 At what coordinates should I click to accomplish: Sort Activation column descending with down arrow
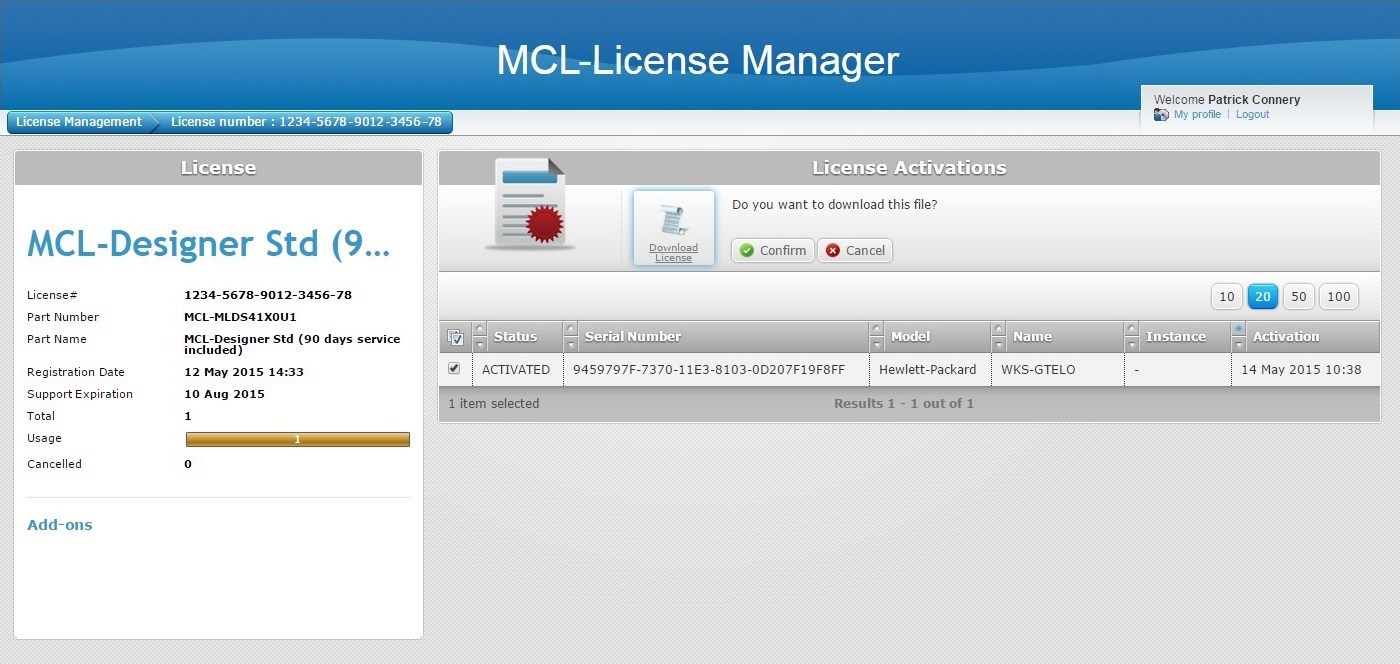(1238, 344)
